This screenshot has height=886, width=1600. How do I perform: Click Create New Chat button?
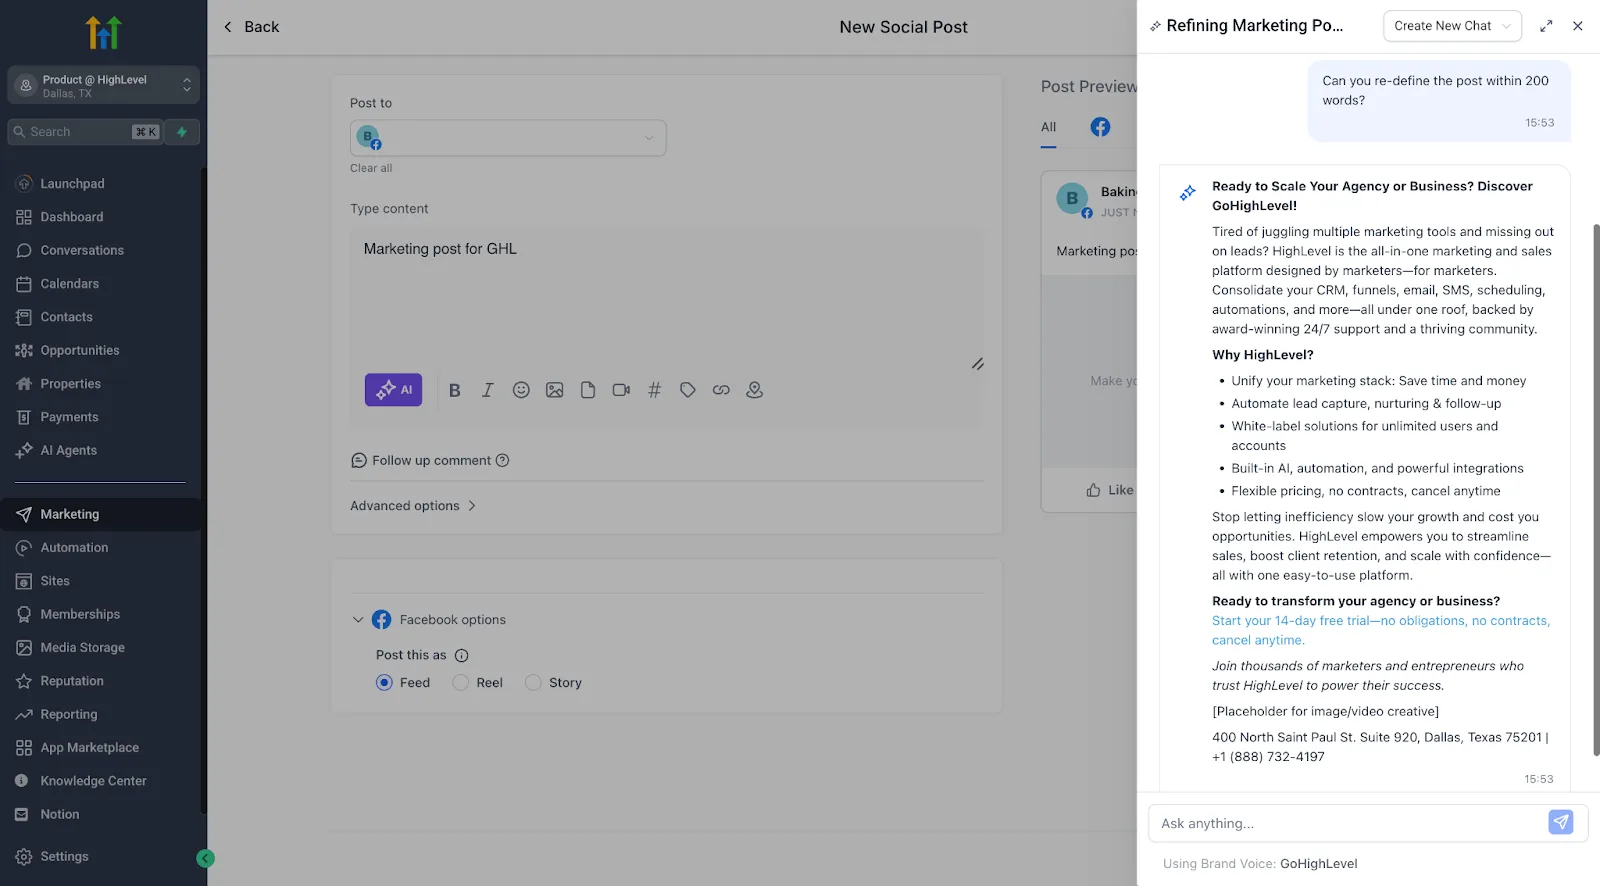pyautogui.click(x=1452, y=26)
